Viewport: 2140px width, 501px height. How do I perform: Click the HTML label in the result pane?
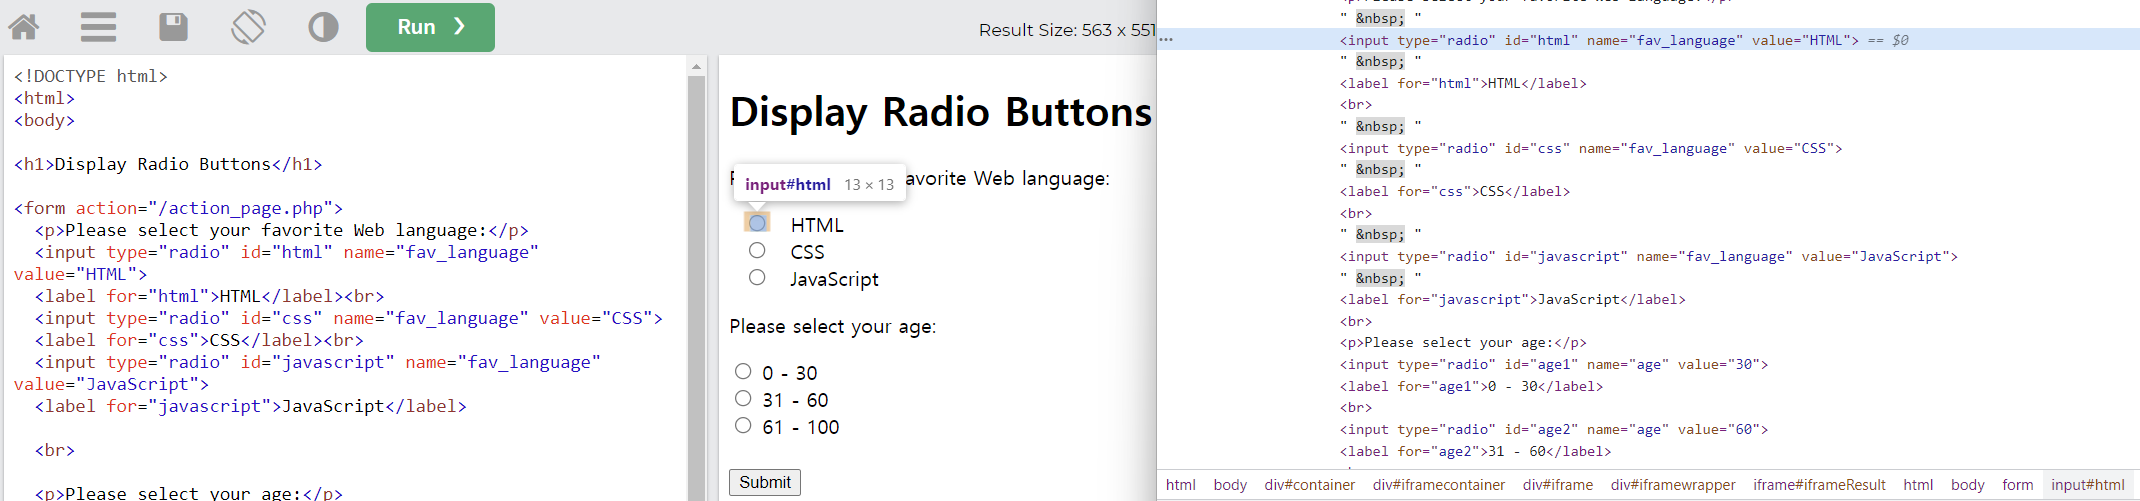(x=817, y=225)
